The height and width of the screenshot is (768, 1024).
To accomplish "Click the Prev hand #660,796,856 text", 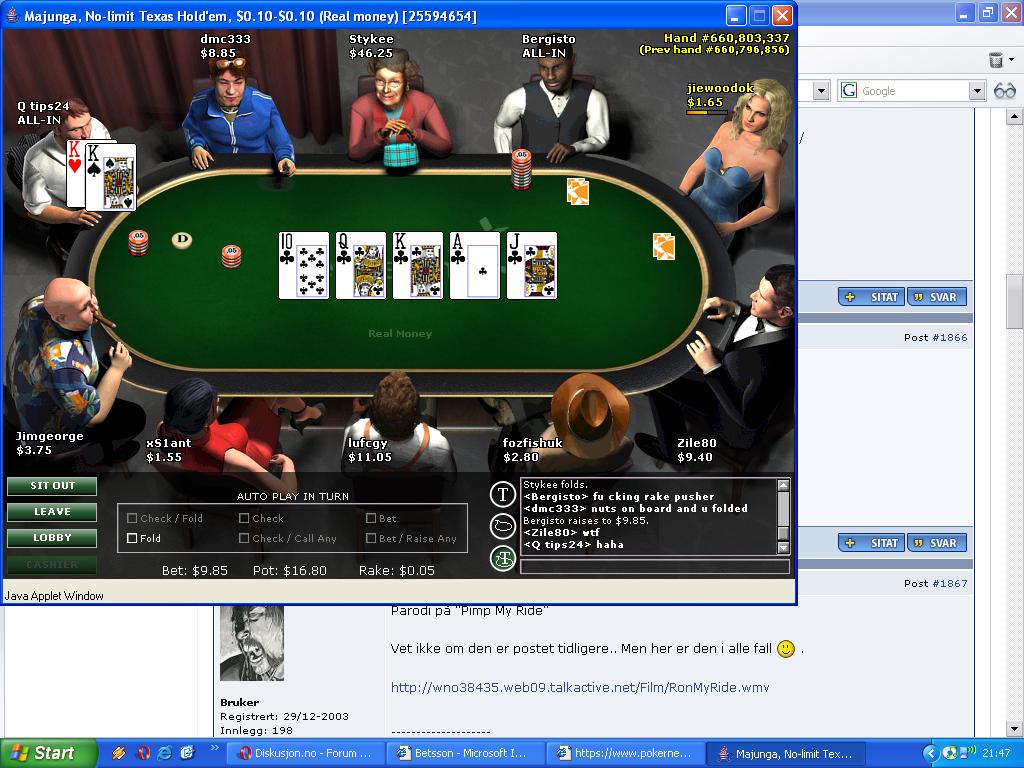I will point(714,50).
